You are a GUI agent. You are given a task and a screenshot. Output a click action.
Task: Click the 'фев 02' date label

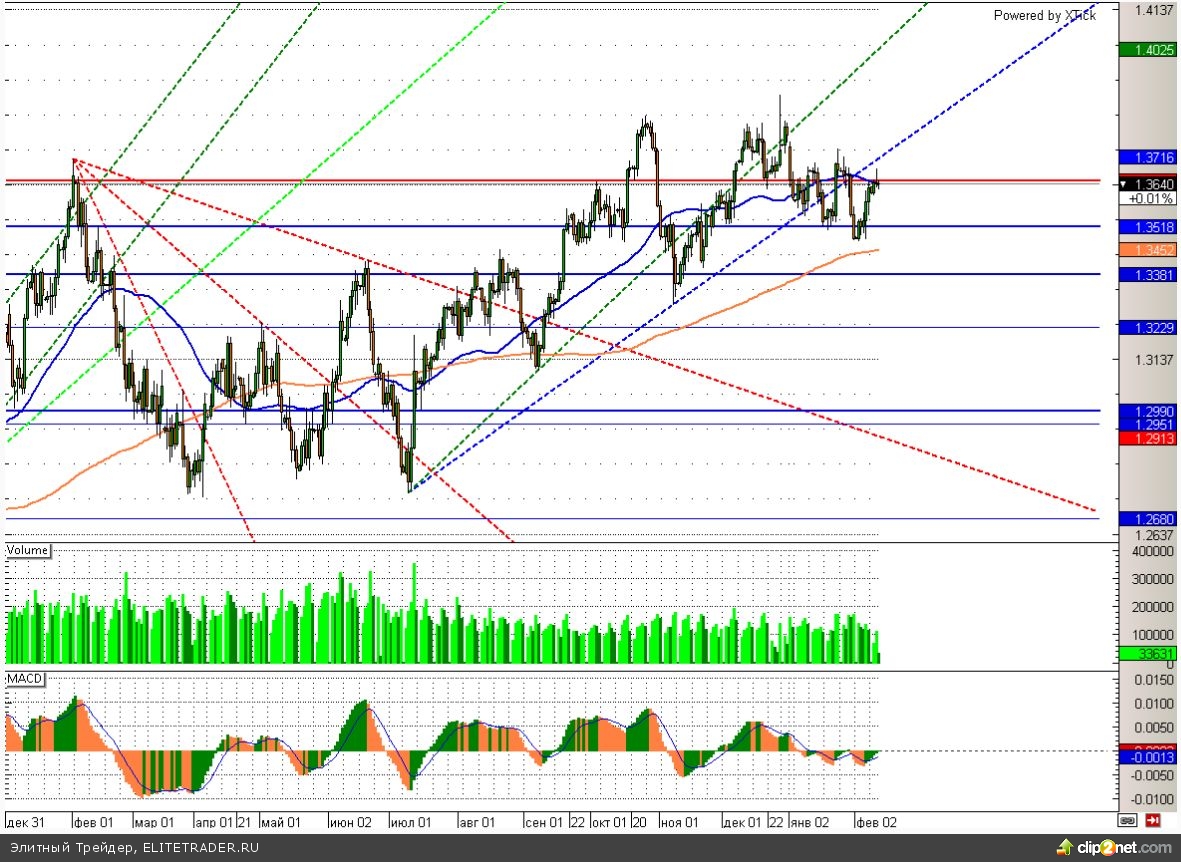(877, 822)
